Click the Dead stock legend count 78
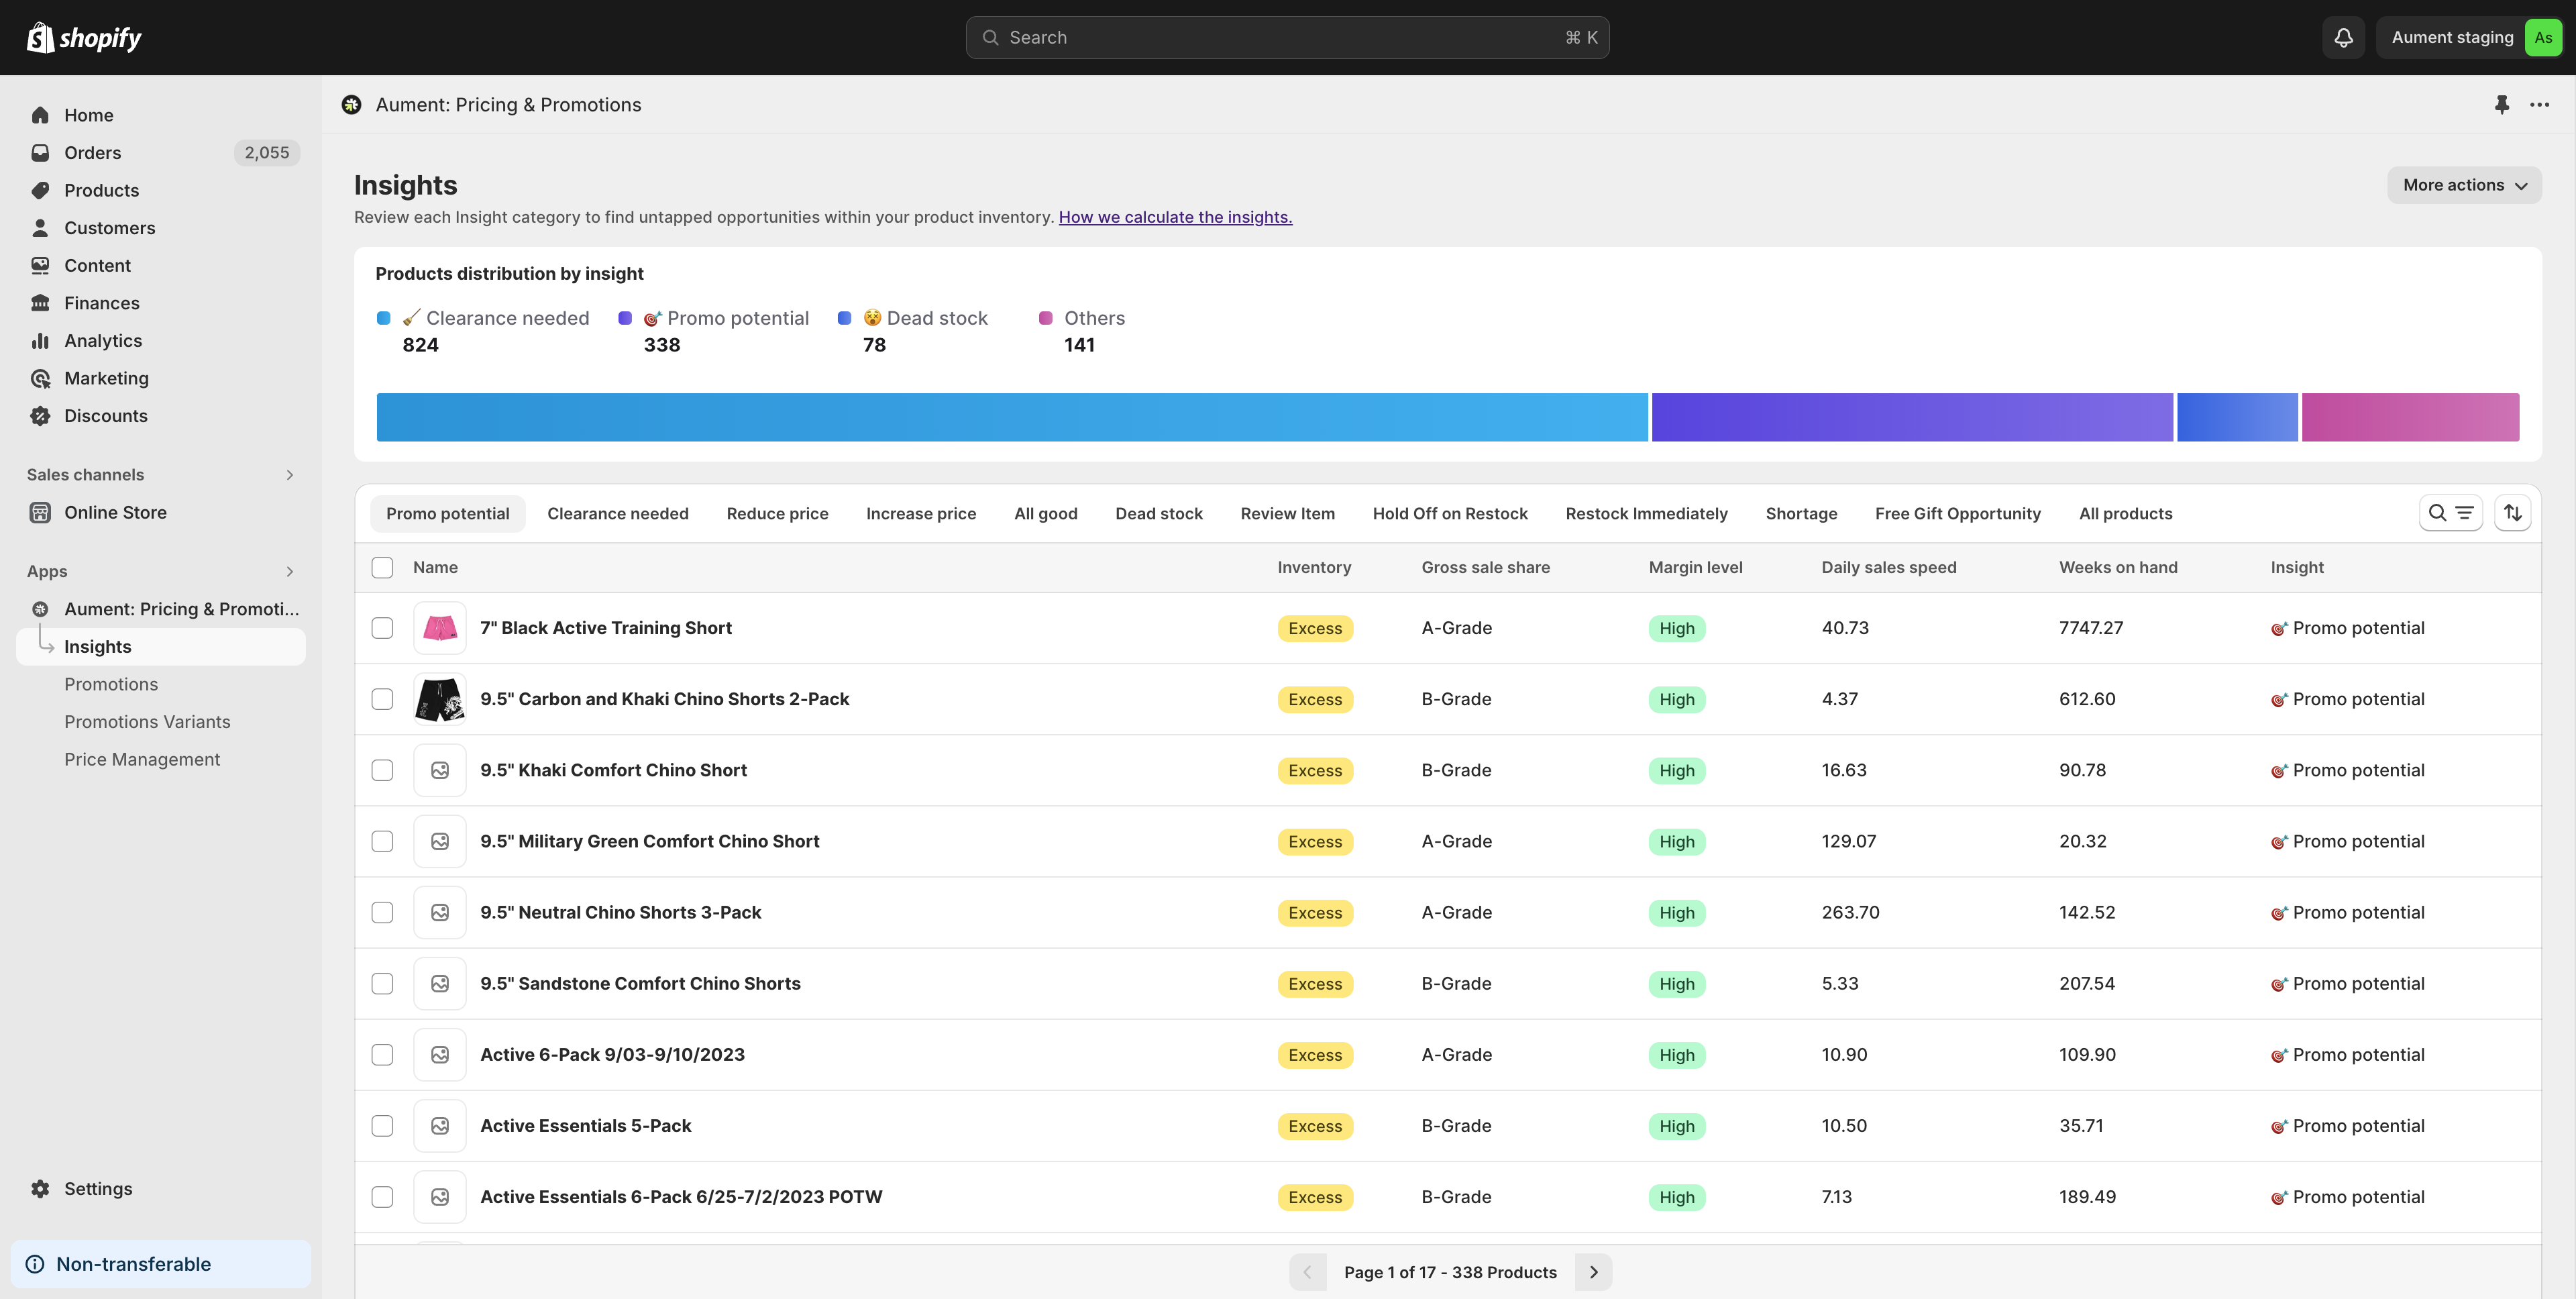Image resolution: width=2576 pixels, height=1299 pixels. point(874,345)
